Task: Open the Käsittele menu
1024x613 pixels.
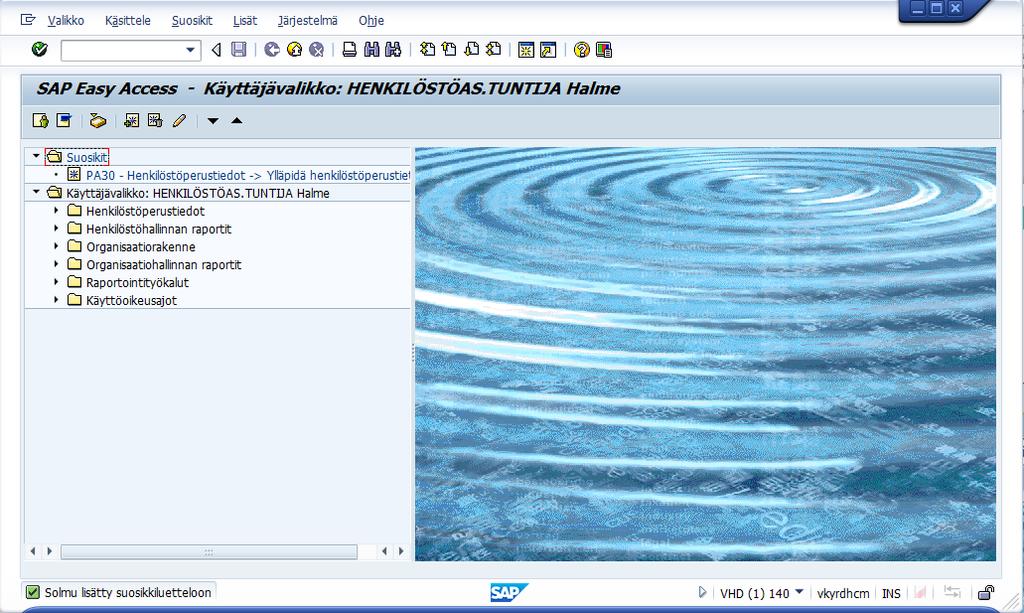Action: coord(128,20)
